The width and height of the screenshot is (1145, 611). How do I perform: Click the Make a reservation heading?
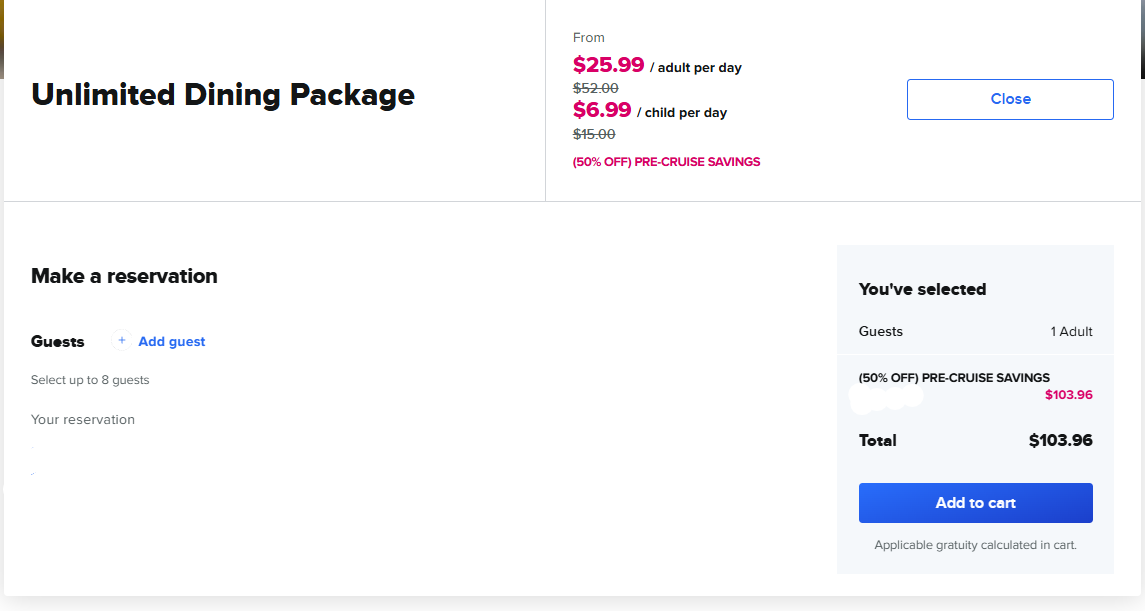pos(124,276)
